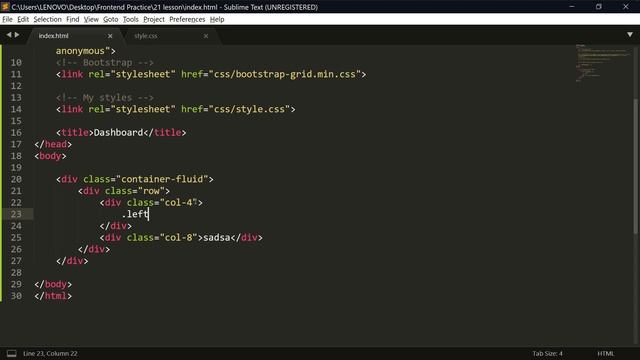This screenshot has width=640, height=360.
Task: Close the index.html tab
Action: (x=110, y=36)
